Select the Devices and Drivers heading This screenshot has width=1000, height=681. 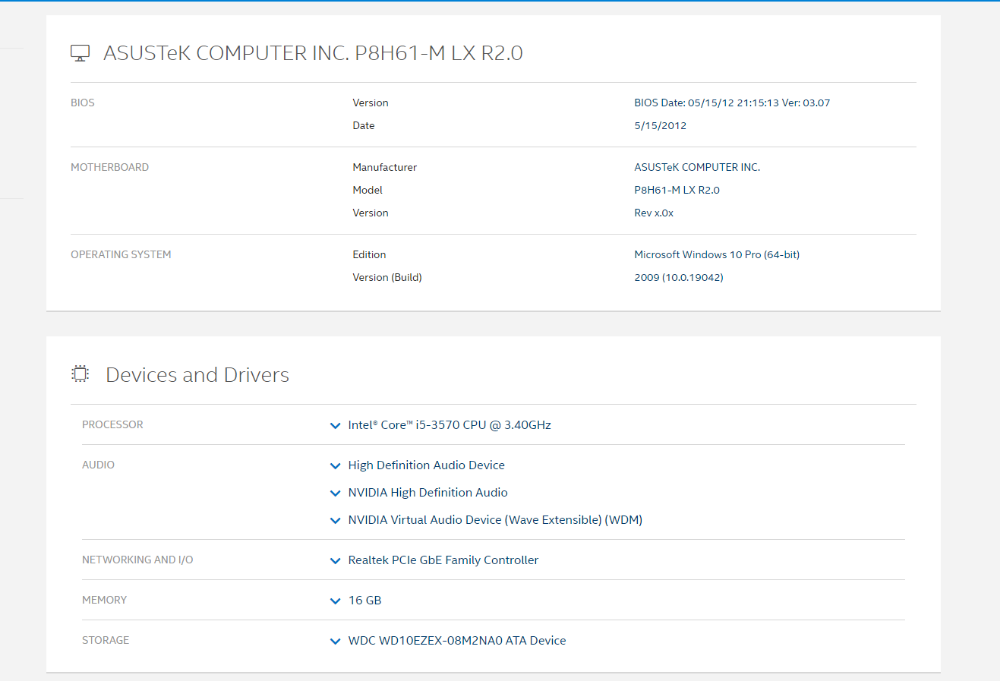[197, 374]
